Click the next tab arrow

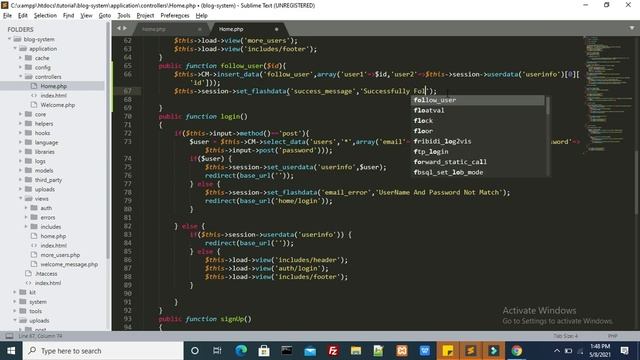[125, 28]
